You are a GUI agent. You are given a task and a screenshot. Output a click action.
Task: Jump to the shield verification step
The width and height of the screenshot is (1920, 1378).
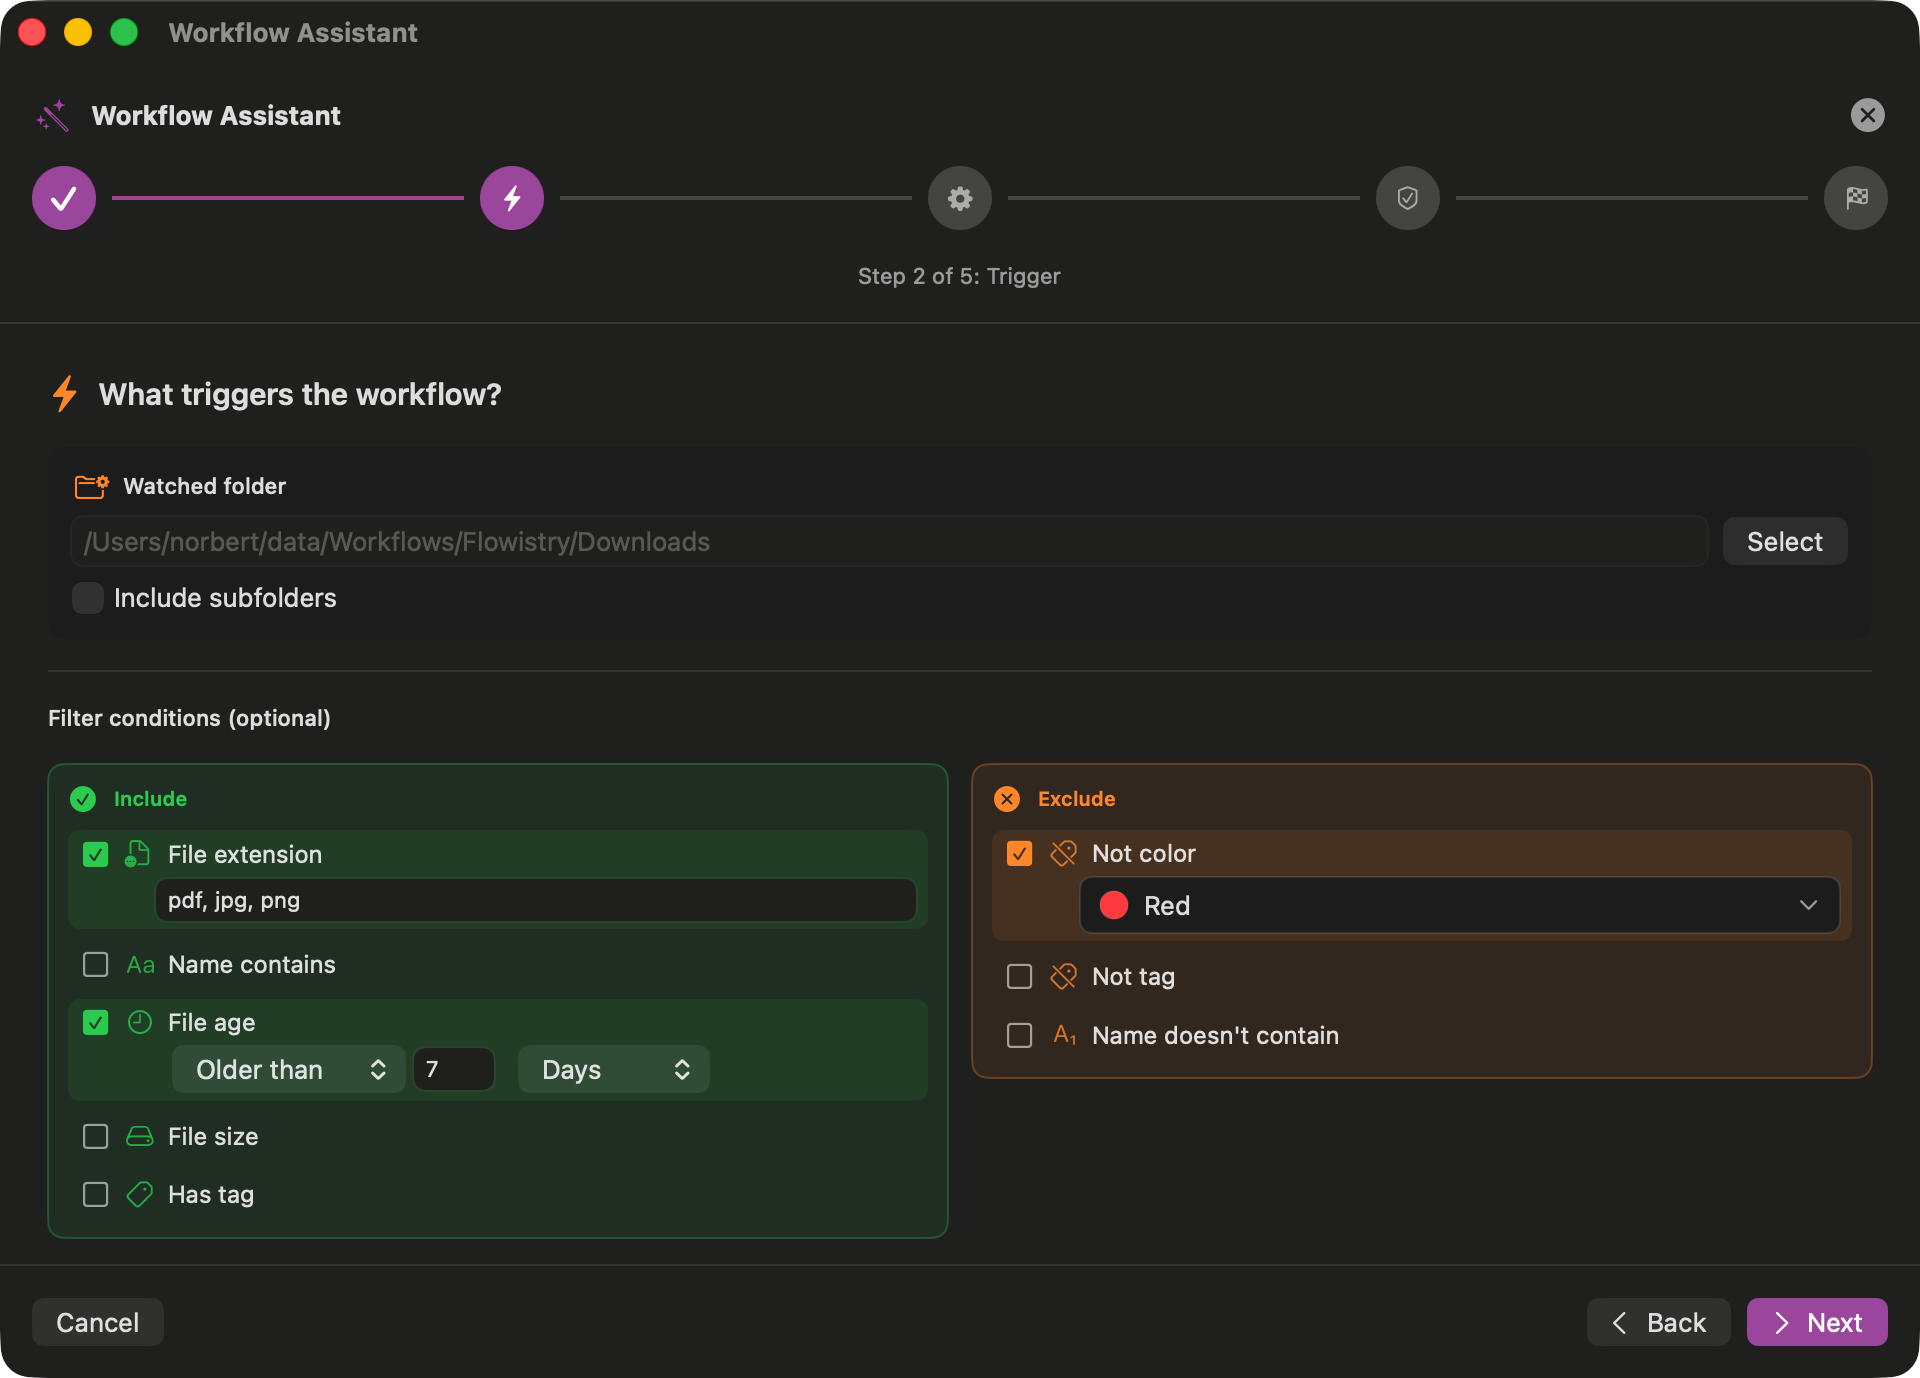(x=1408, y=198)
